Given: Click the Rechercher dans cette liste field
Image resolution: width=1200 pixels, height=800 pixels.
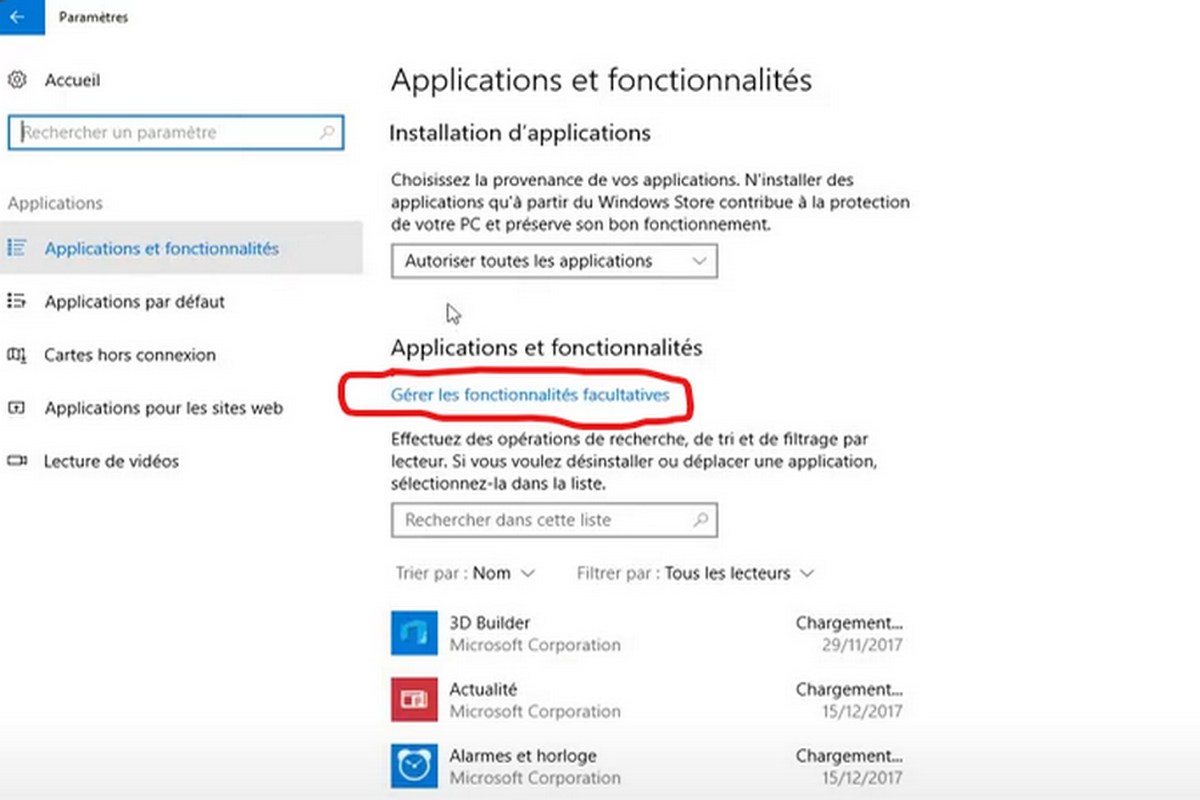Looking at the screenshot, I should point(540,520).
